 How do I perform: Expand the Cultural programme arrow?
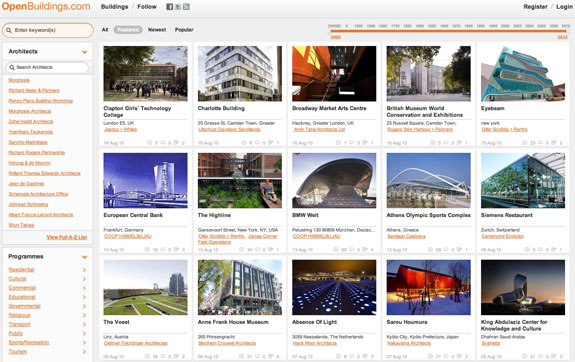click(x=84, y=279)
